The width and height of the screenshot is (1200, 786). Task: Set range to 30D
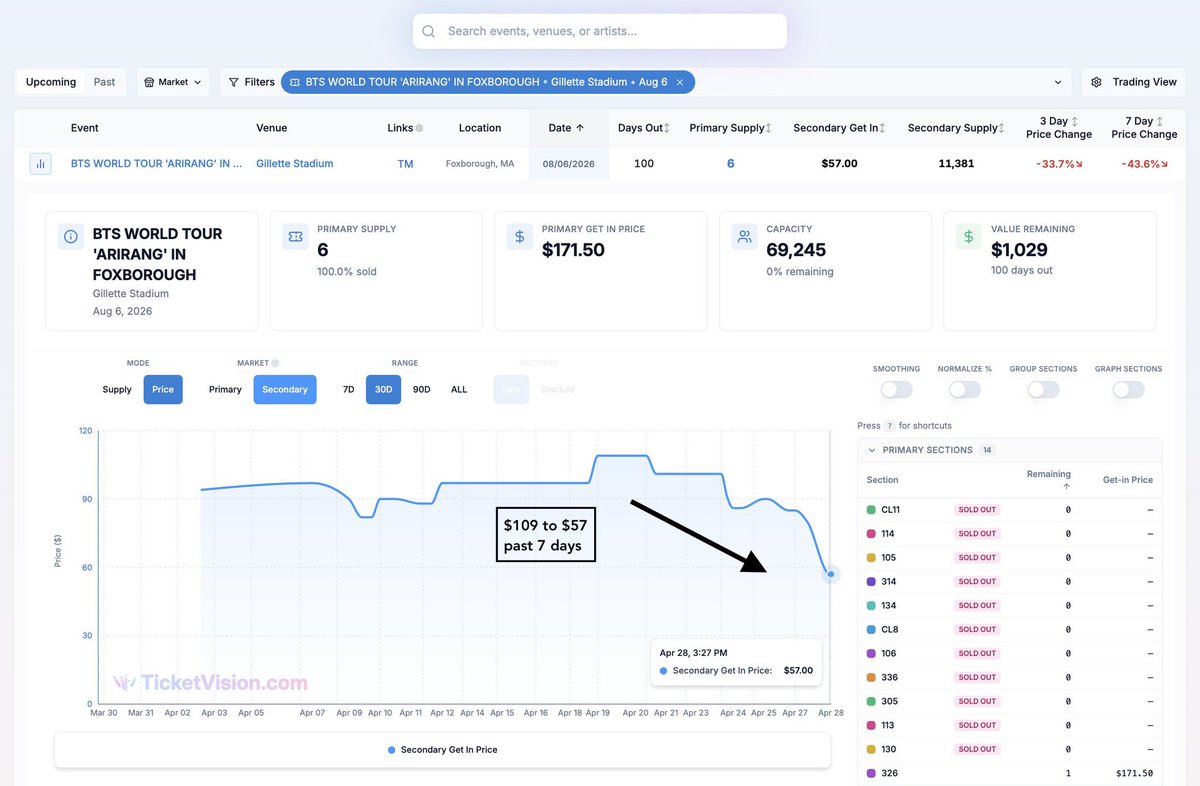[383, 389]
